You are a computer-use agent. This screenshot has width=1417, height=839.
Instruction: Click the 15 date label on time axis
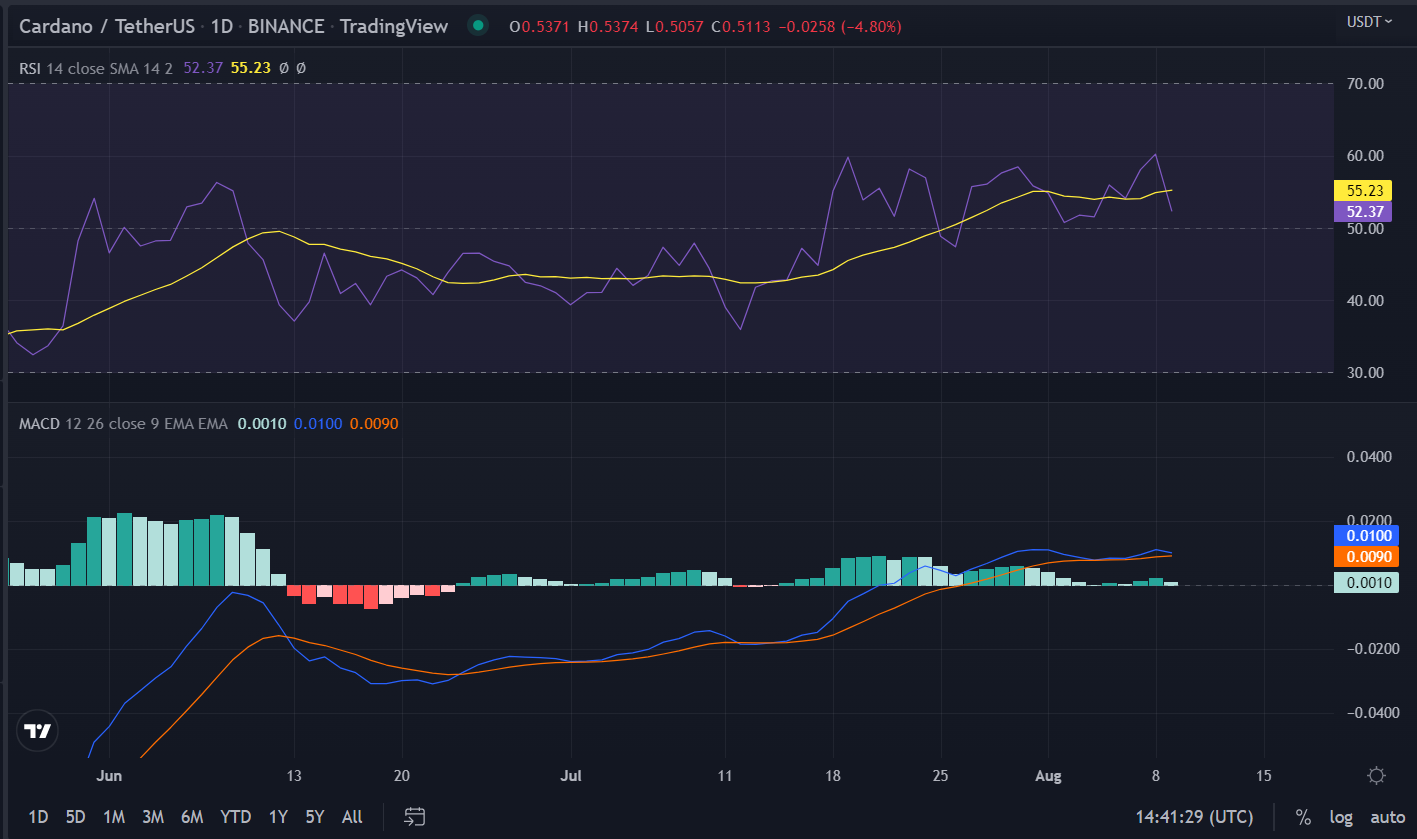click(1264, 775)
